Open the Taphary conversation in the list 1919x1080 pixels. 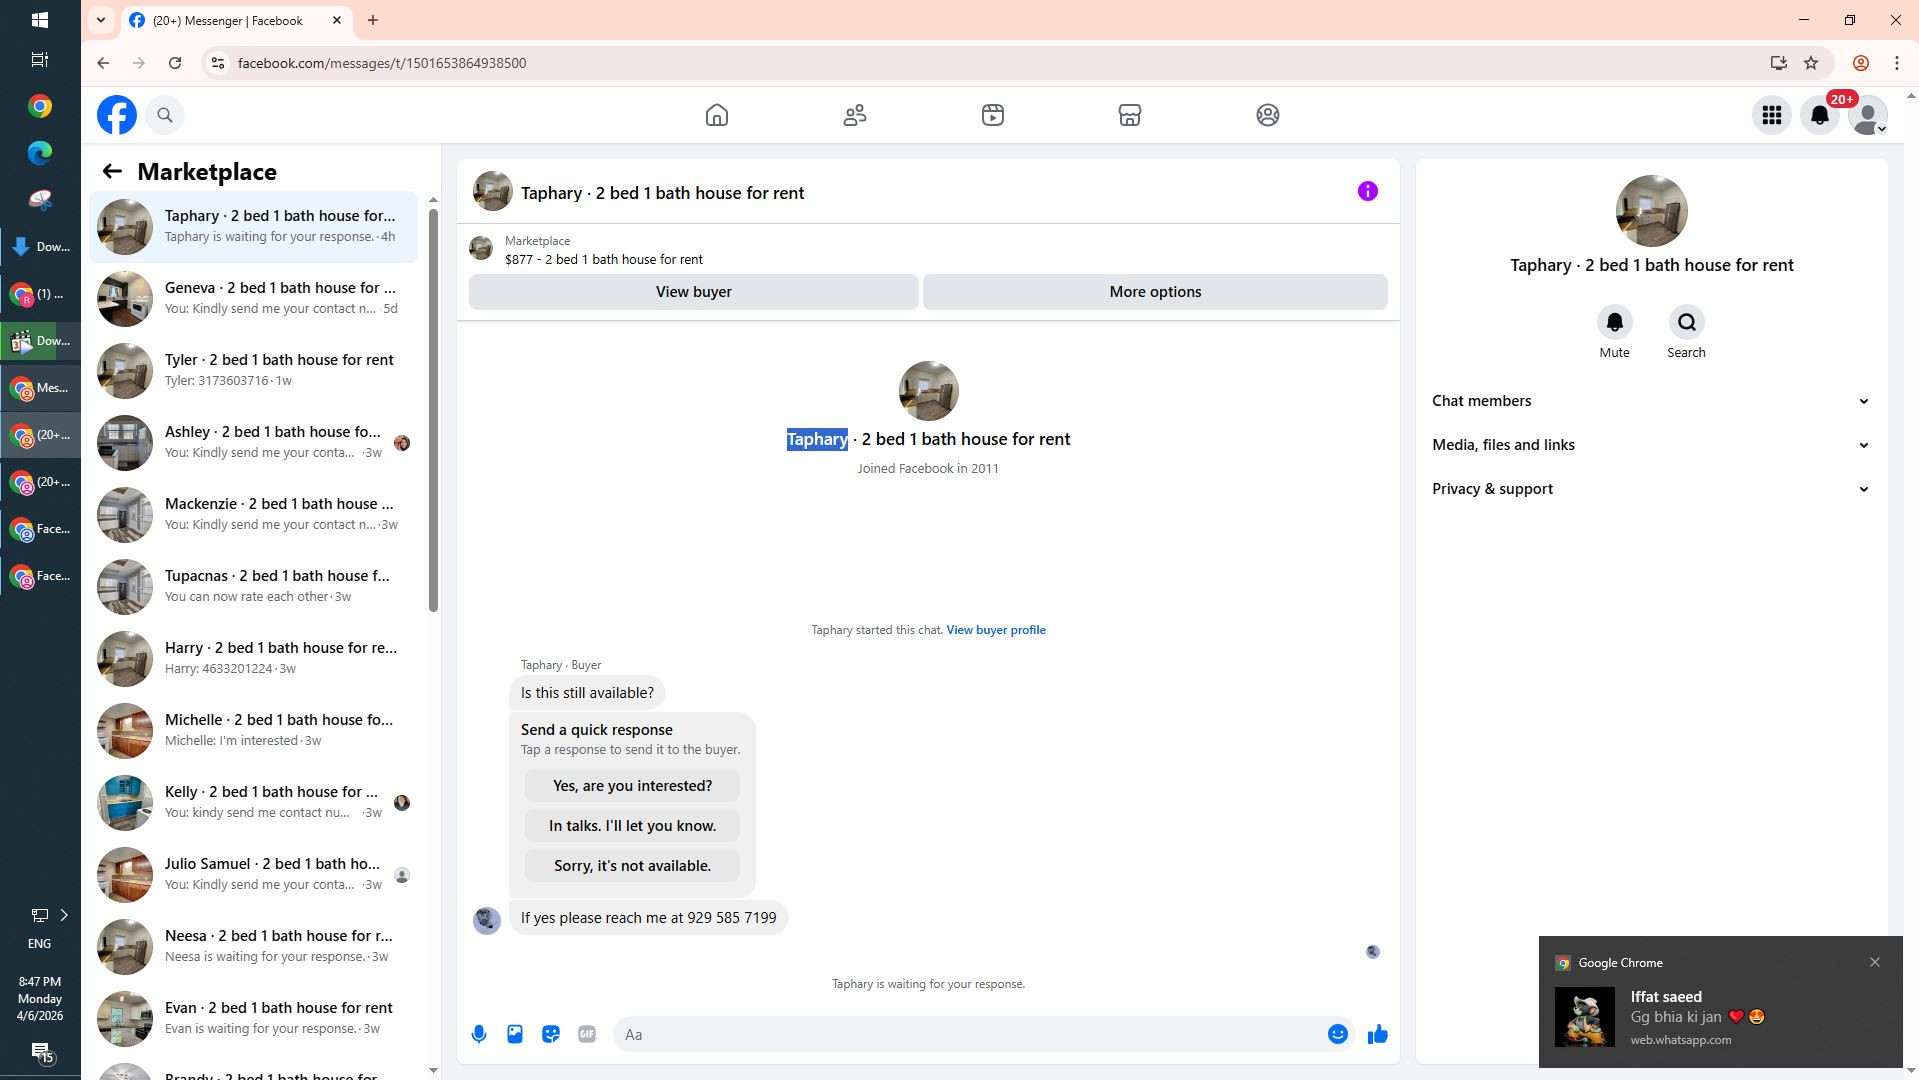[x=254, y=227]
